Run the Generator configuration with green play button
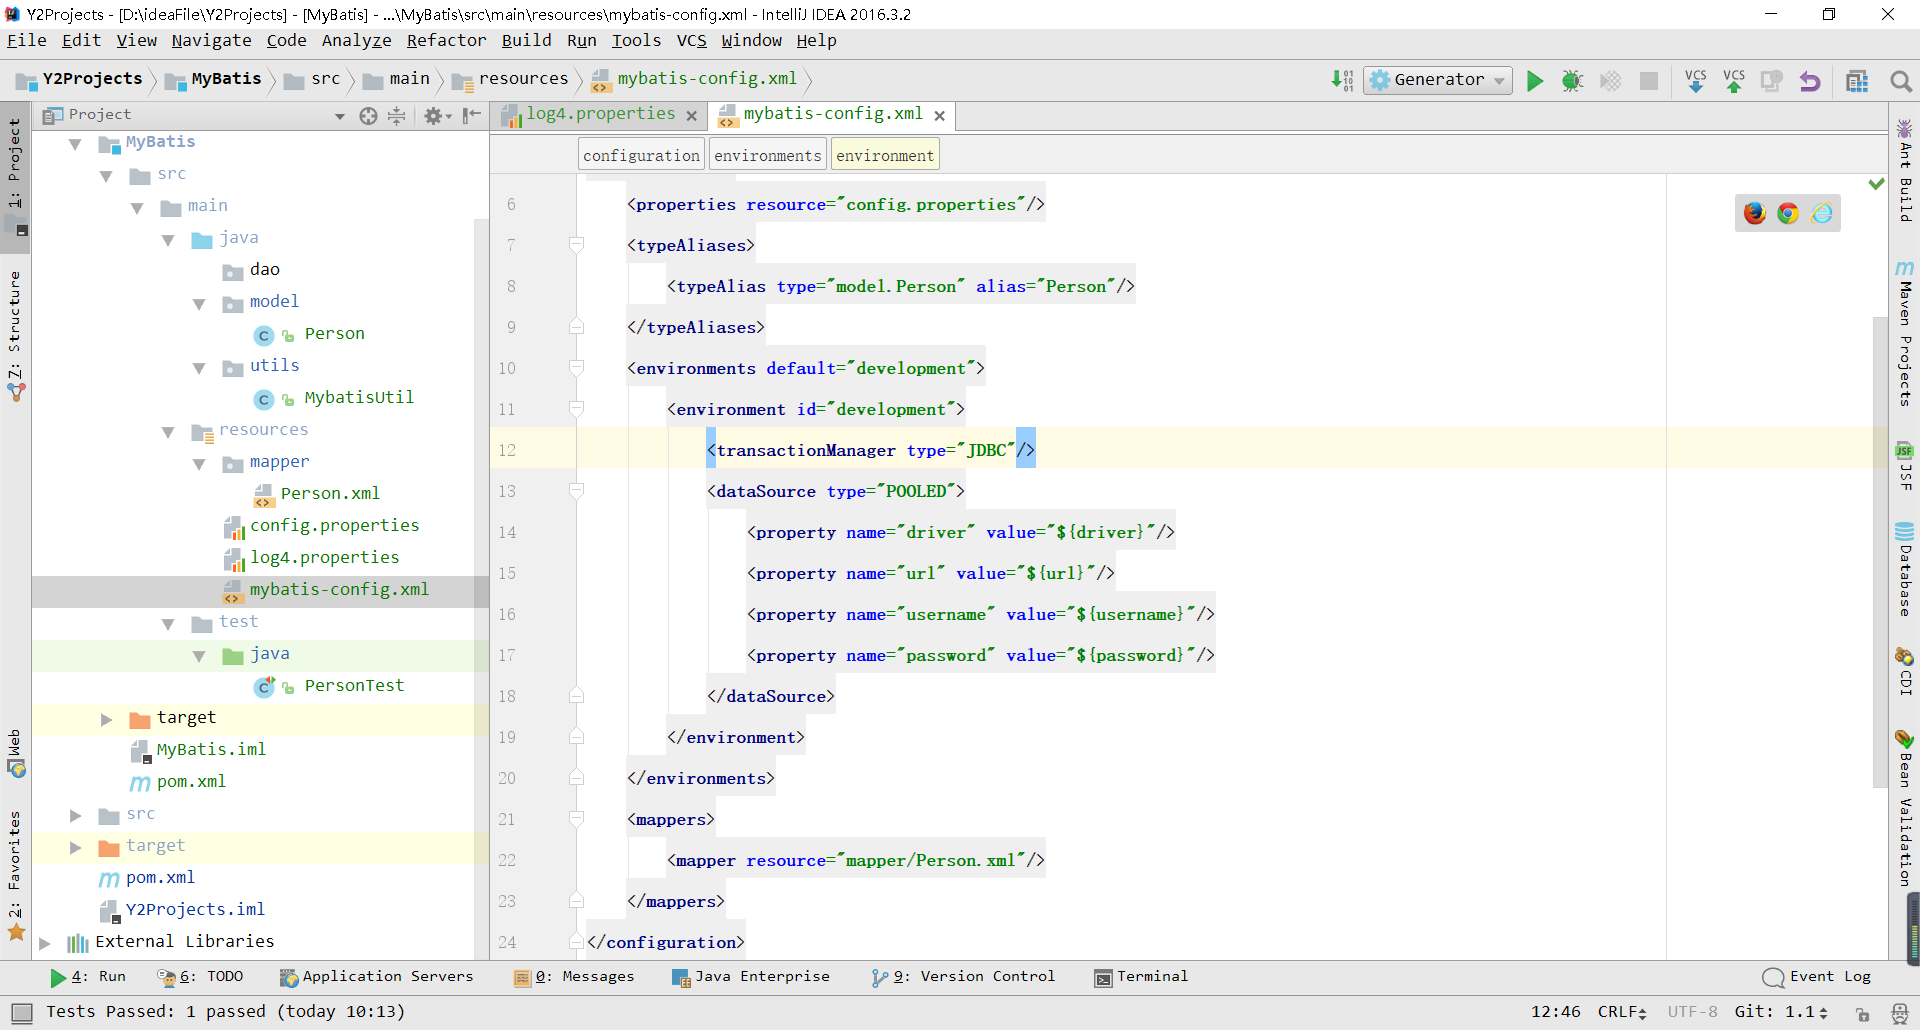Viewport: 1920px width, 1030px height. (x=1535, y=81)
